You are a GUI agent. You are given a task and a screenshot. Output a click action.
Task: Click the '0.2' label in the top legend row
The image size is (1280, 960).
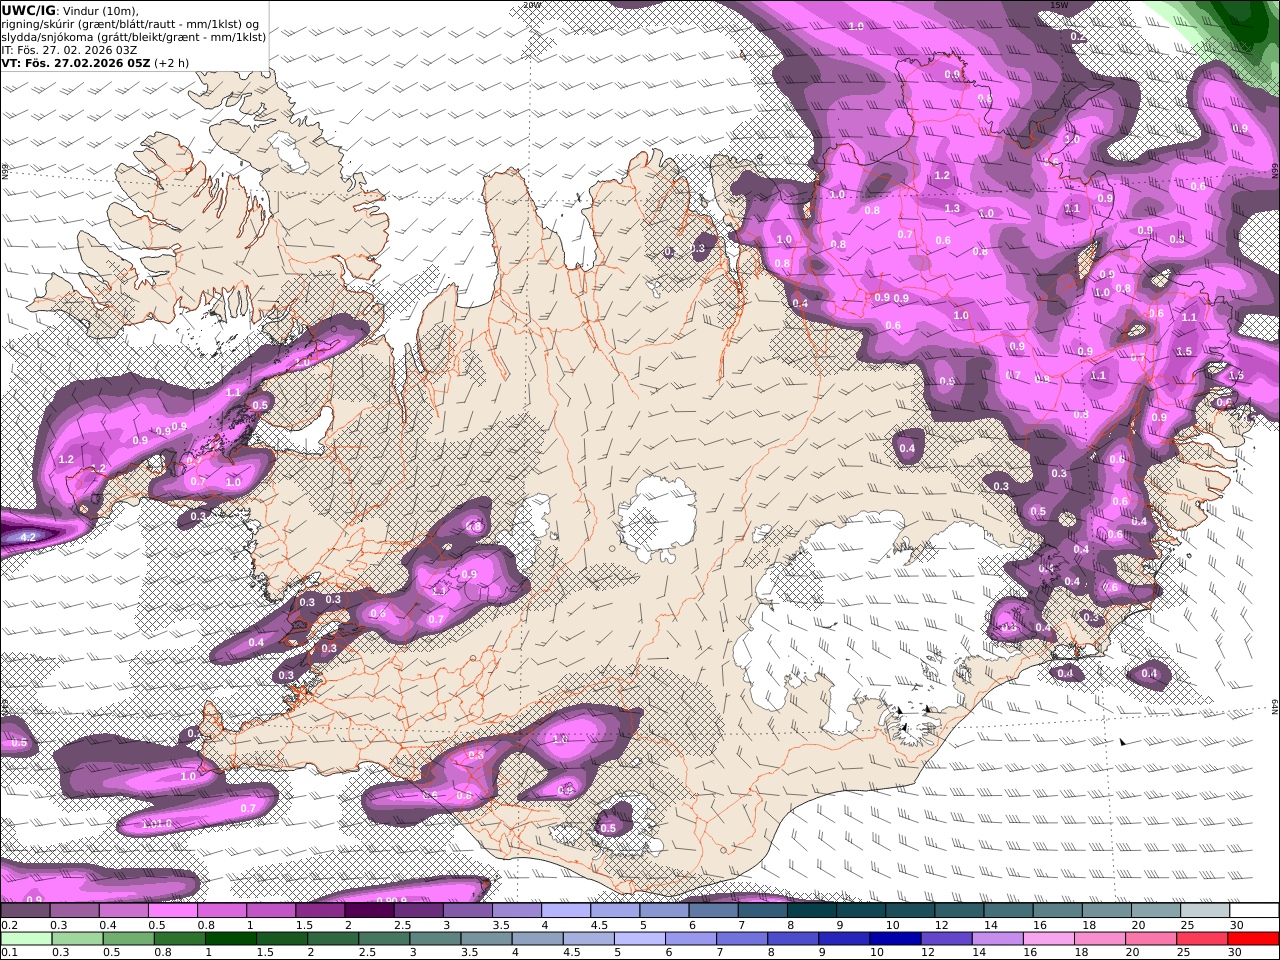point(9,925)
